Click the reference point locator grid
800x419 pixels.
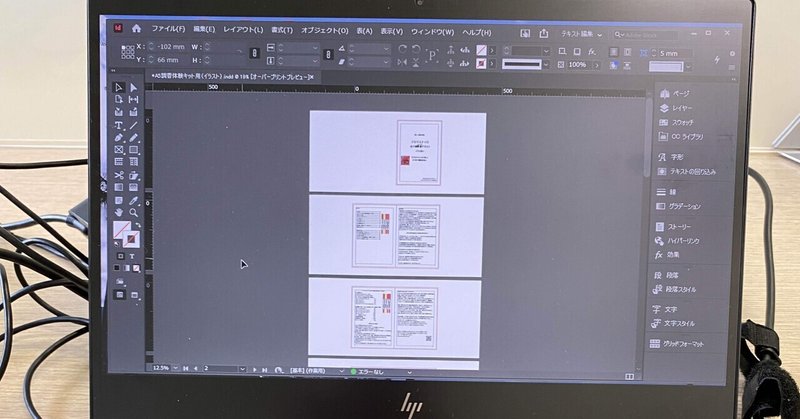pos(128,52)
